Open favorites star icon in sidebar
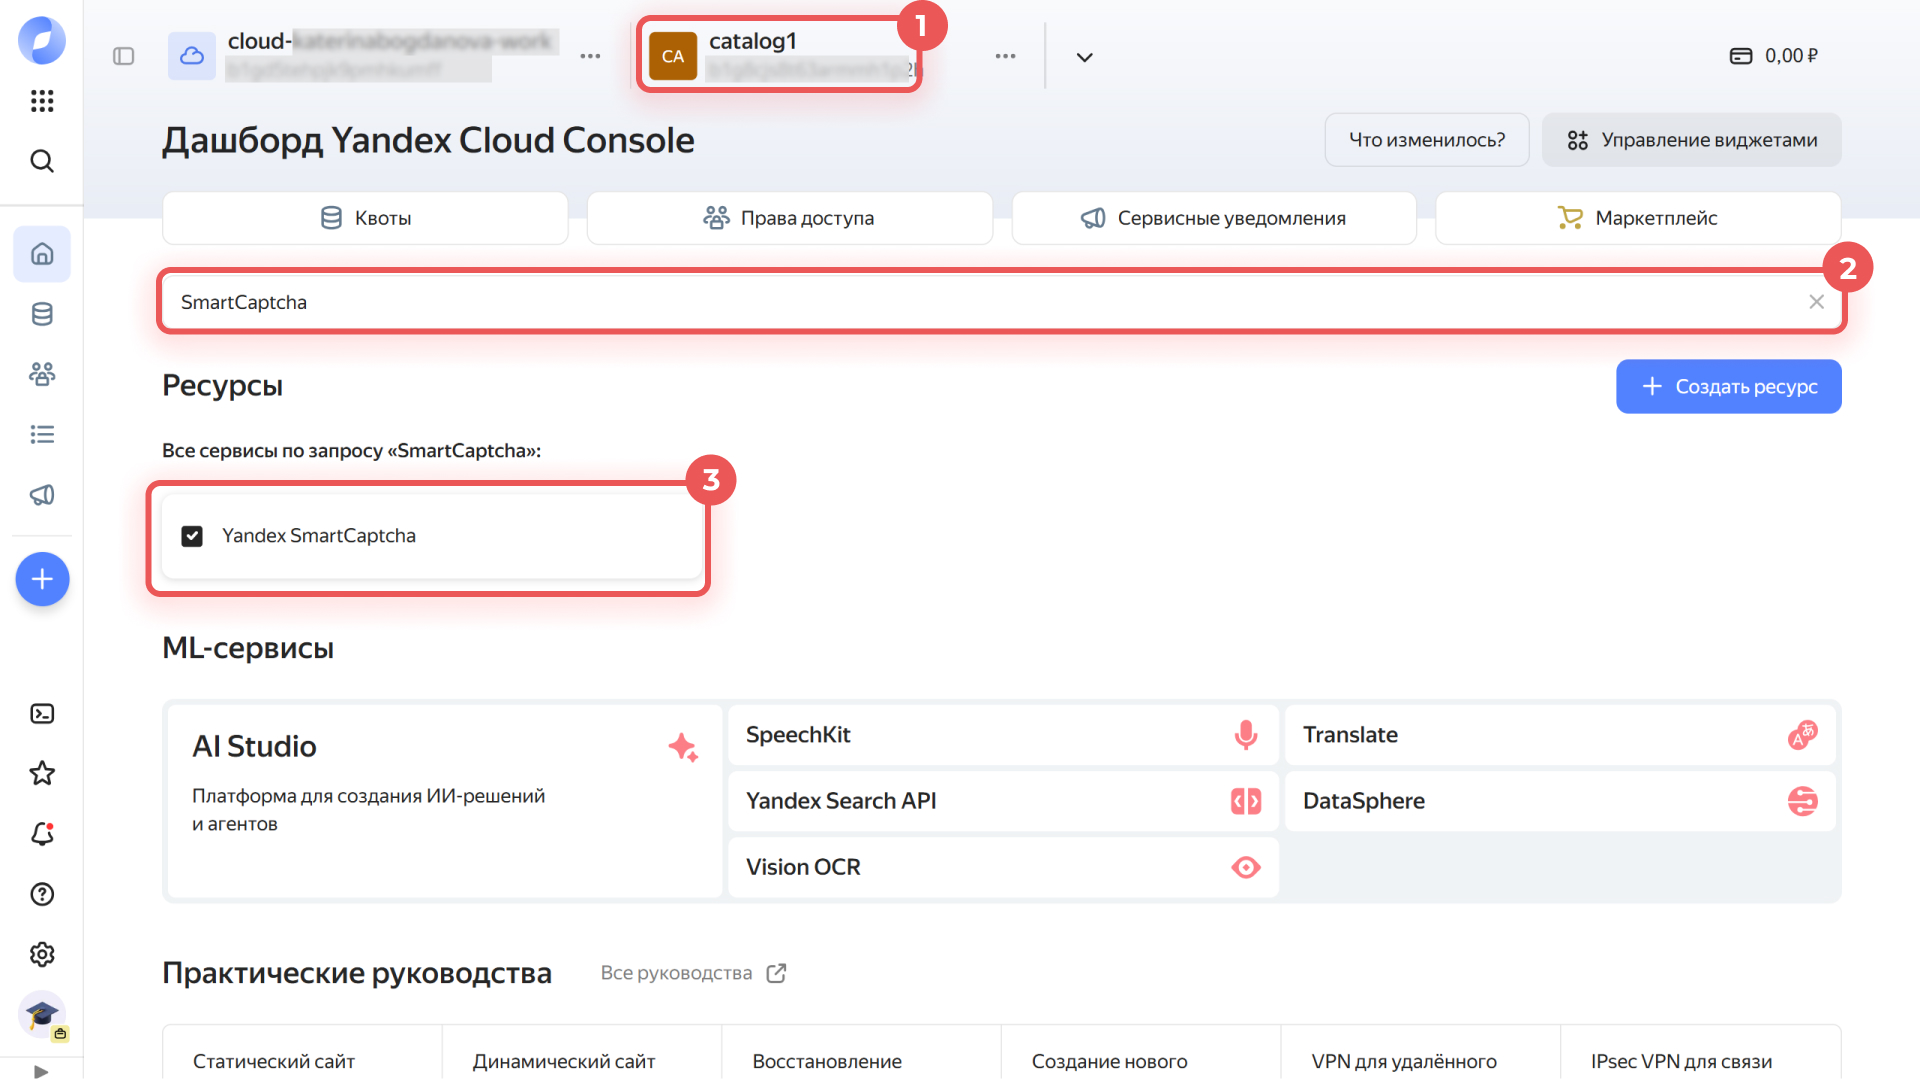 [x=42, y=773]
